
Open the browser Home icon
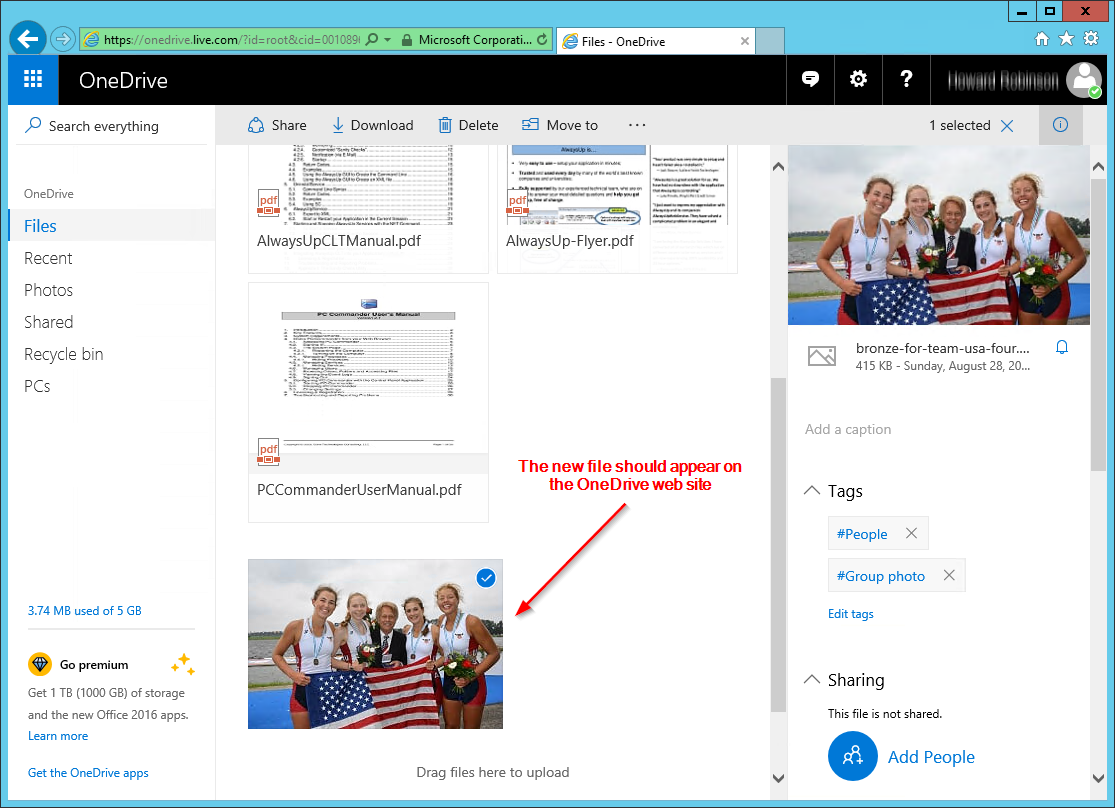(x=1042, y=39)
